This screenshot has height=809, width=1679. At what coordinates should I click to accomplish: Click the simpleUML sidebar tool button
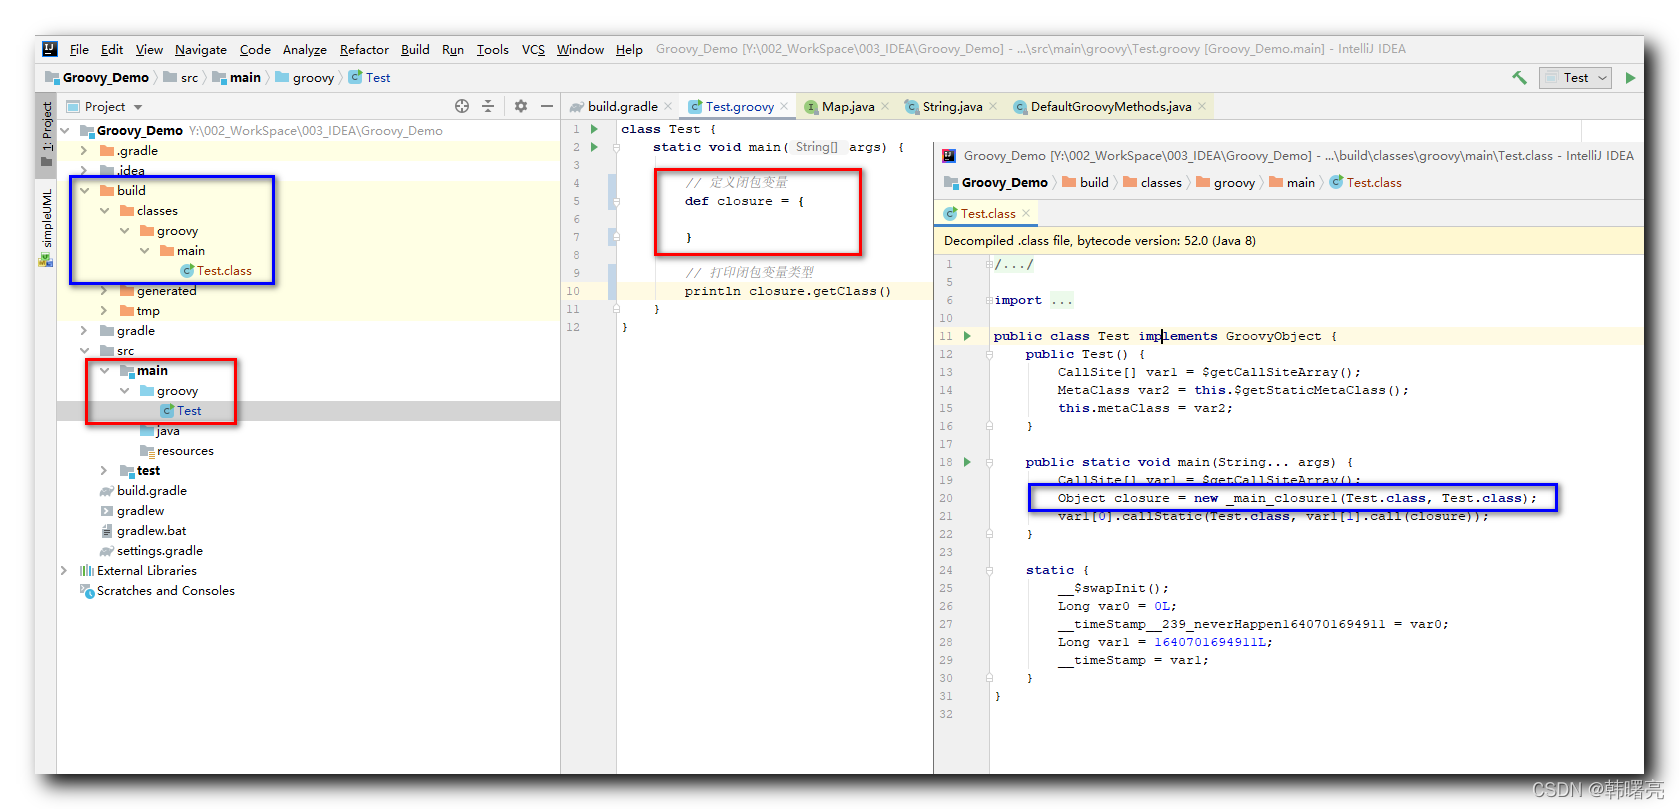coord(46,227)
